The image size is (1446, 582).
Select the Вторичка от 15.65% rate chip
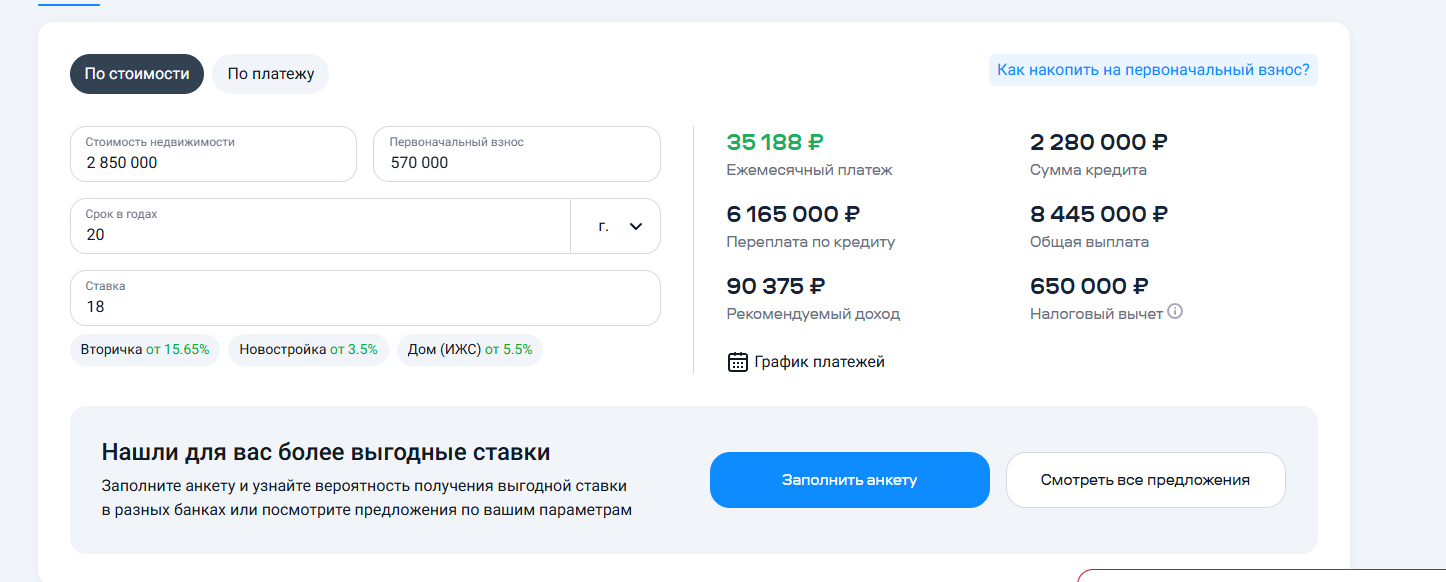click(145, 350)
